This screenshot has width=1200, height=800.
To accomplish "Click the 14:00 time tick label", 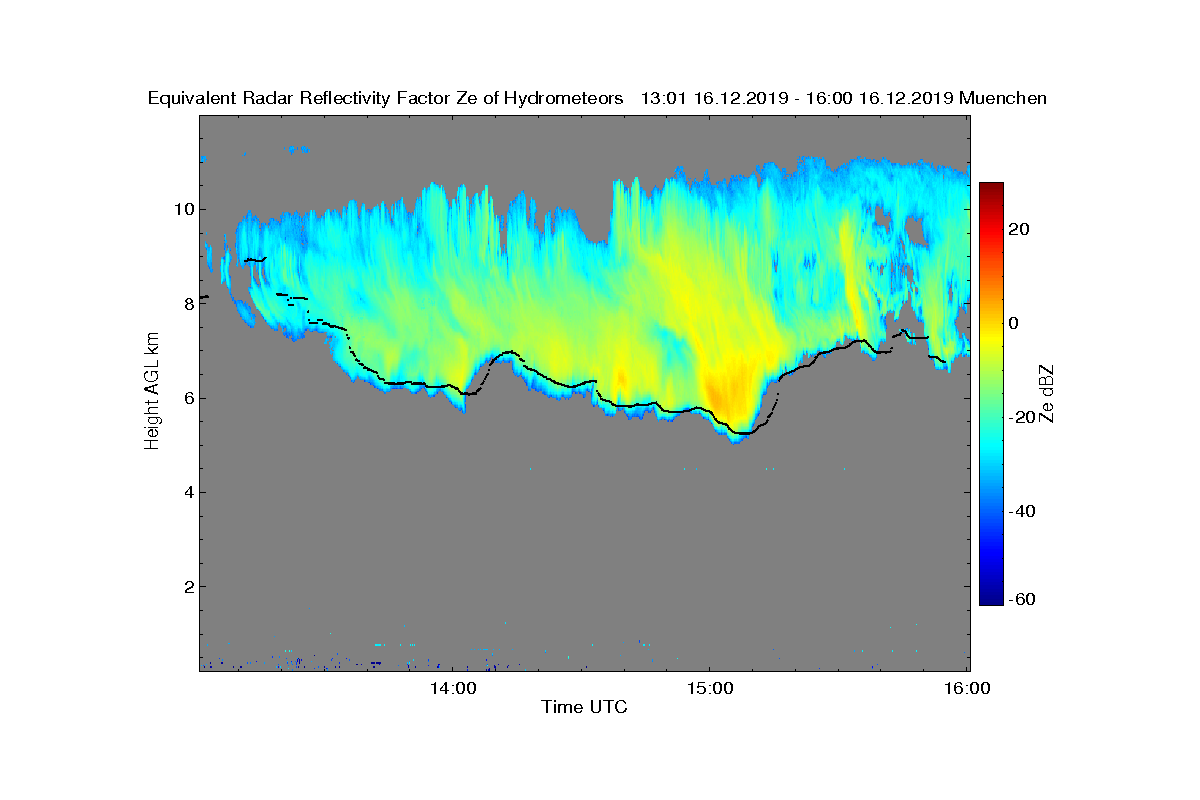I will (x=452, y=688).
